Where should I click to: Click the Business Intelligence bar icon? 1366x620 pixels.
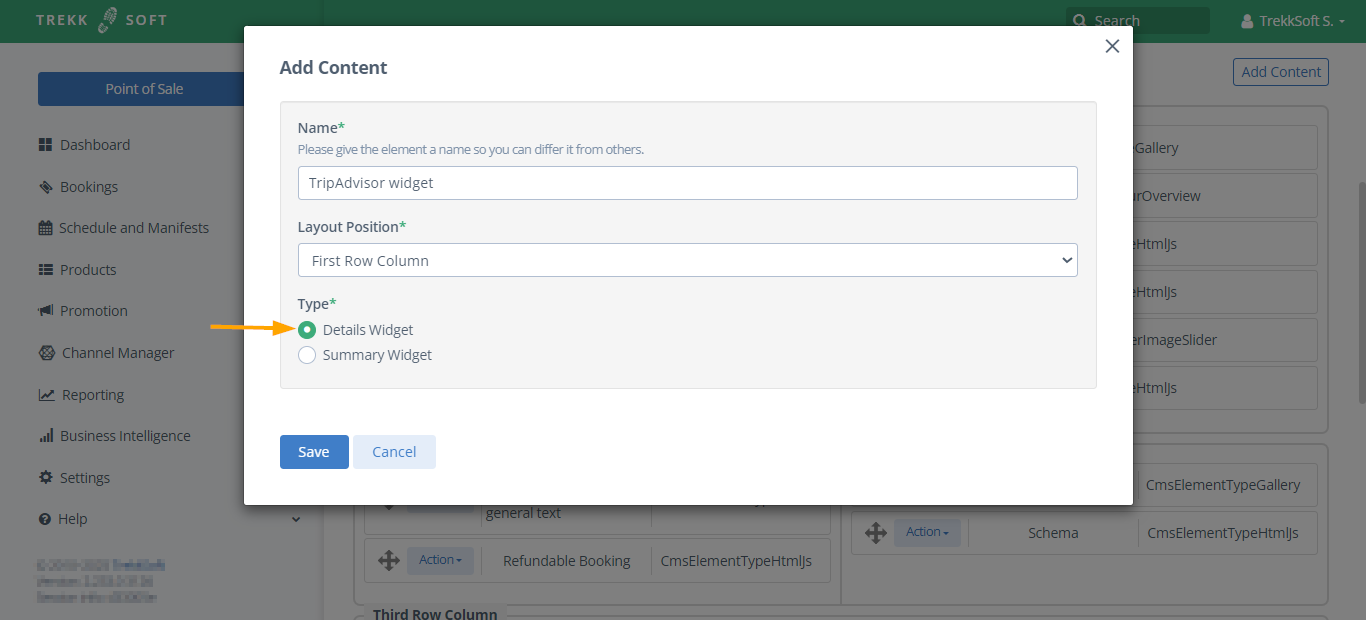click(x=45, y=436)
